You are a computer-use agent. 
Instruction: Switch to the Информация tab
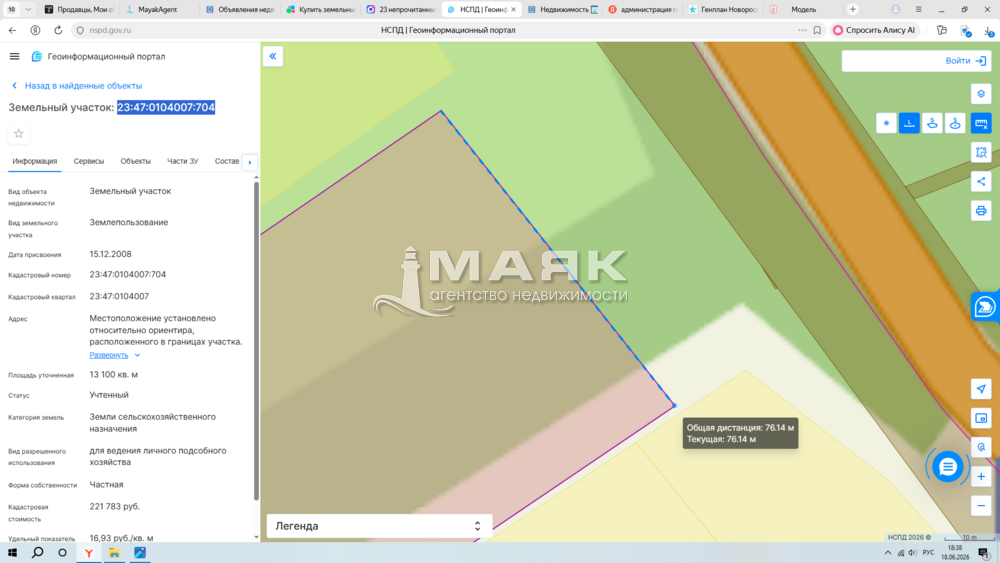click(x=34, y=161)
